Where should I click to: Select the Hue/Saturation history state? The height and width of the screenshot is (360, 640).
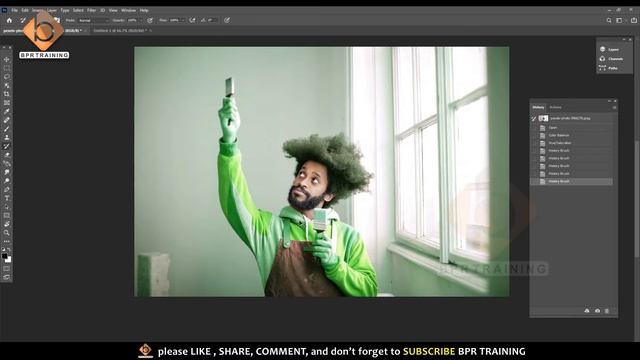click(571, 143)
